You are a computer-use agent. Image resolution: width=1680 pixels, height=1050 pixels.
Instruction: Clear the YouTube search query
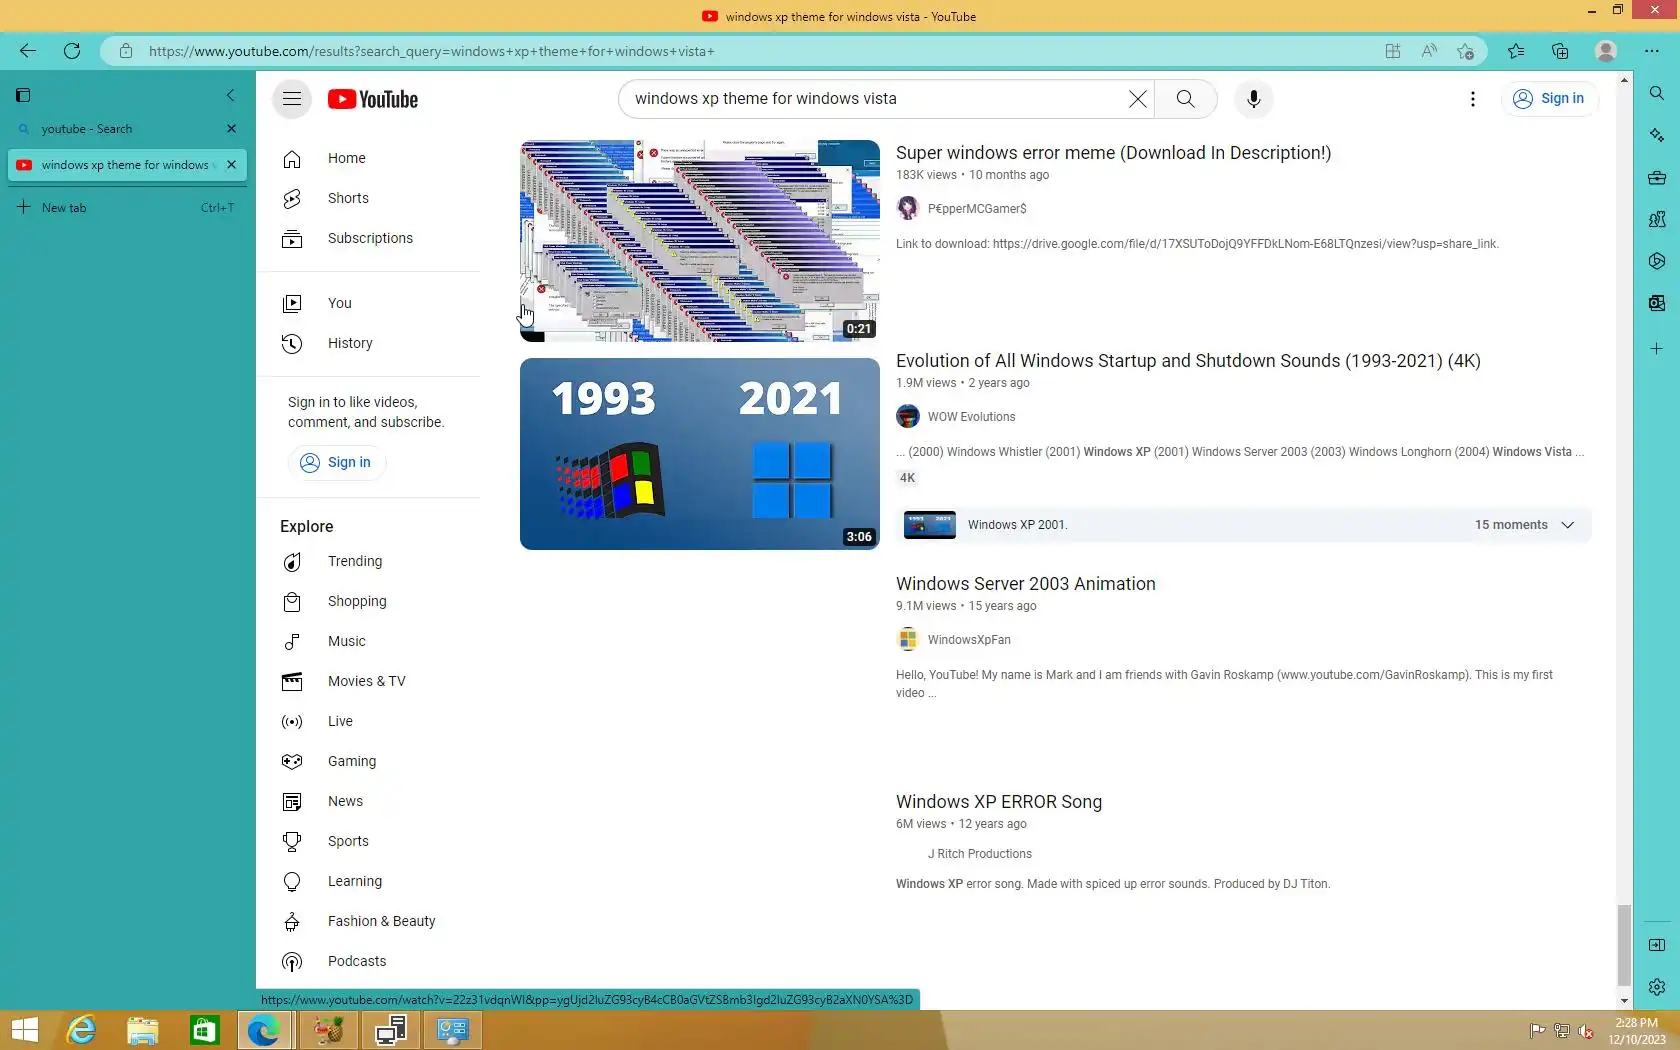click(1138, 99)
